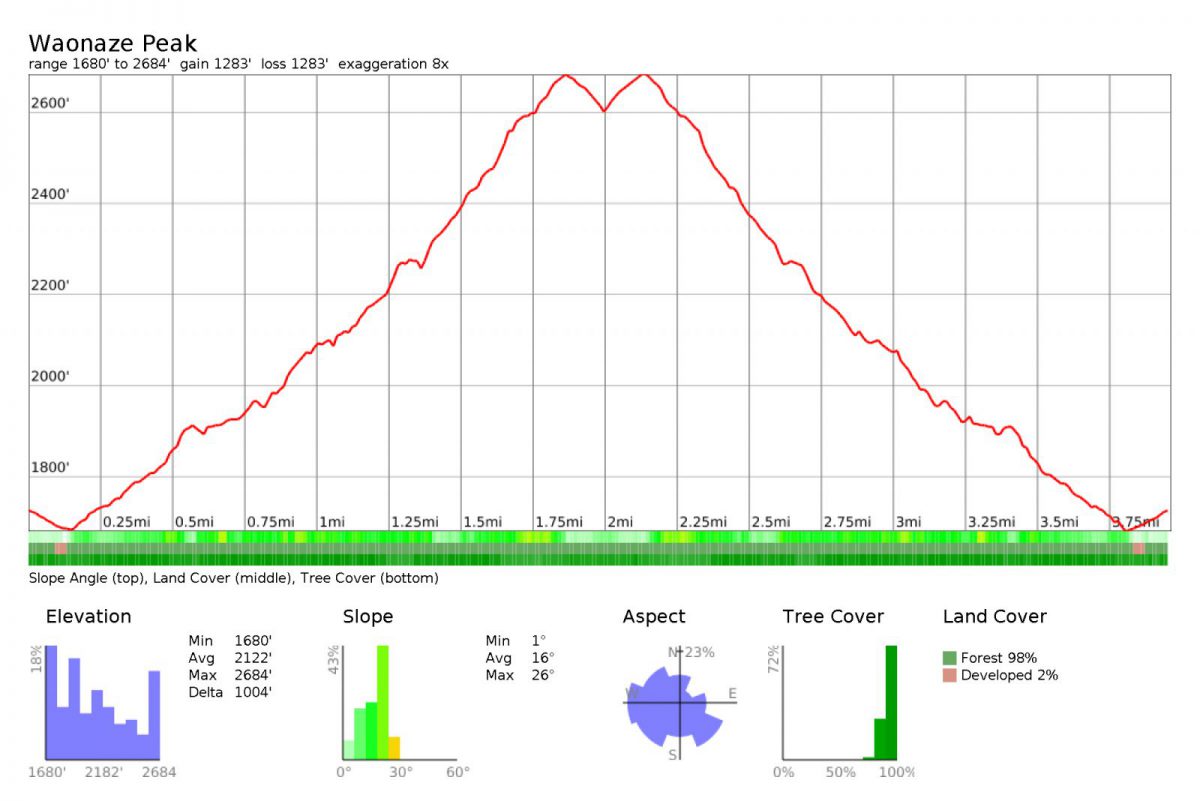This screenshot has height=801, width=1200.
Task: Select the Forest 98% legend text
Action: (998, 658)
